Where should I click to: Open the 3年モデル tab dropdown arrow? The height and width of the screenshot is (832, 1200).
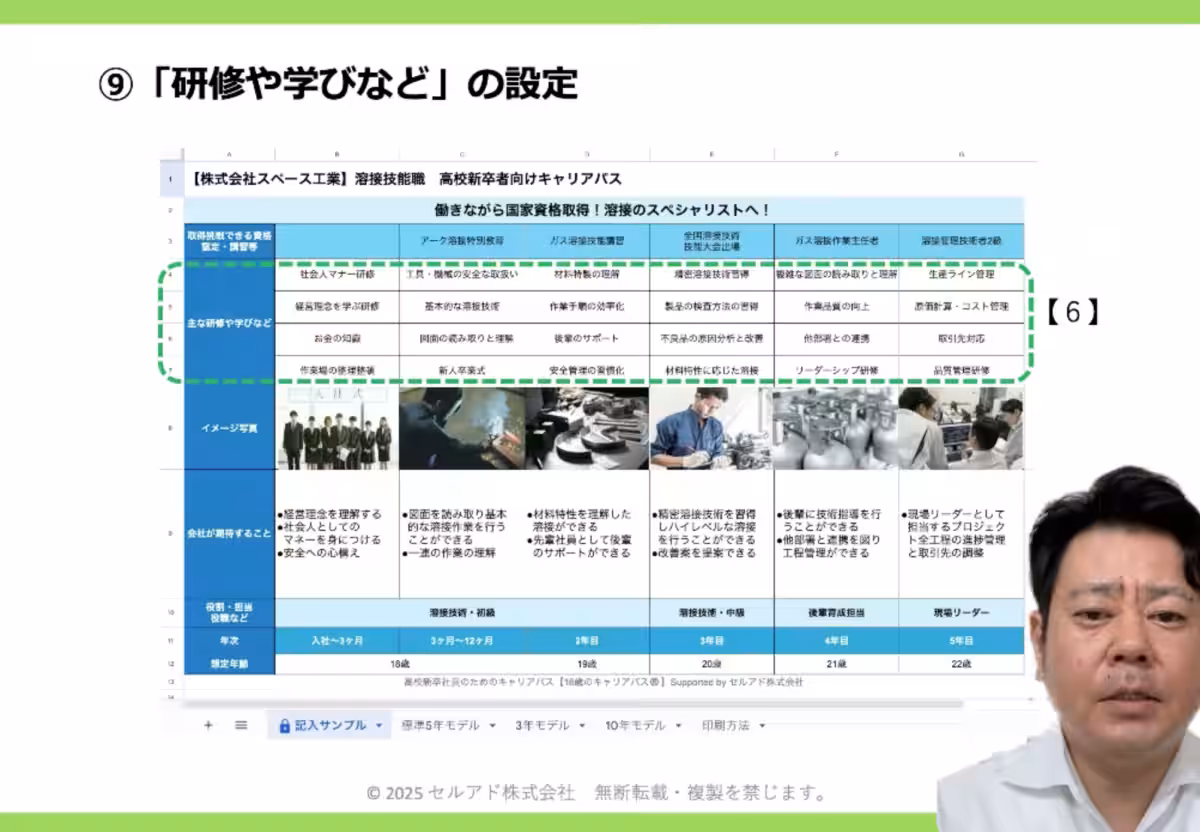click(x=580, y=722)
